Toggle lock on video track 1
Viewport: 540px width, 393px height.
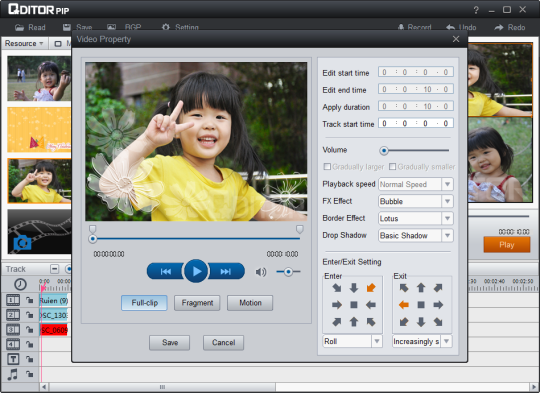coord(30,300)
